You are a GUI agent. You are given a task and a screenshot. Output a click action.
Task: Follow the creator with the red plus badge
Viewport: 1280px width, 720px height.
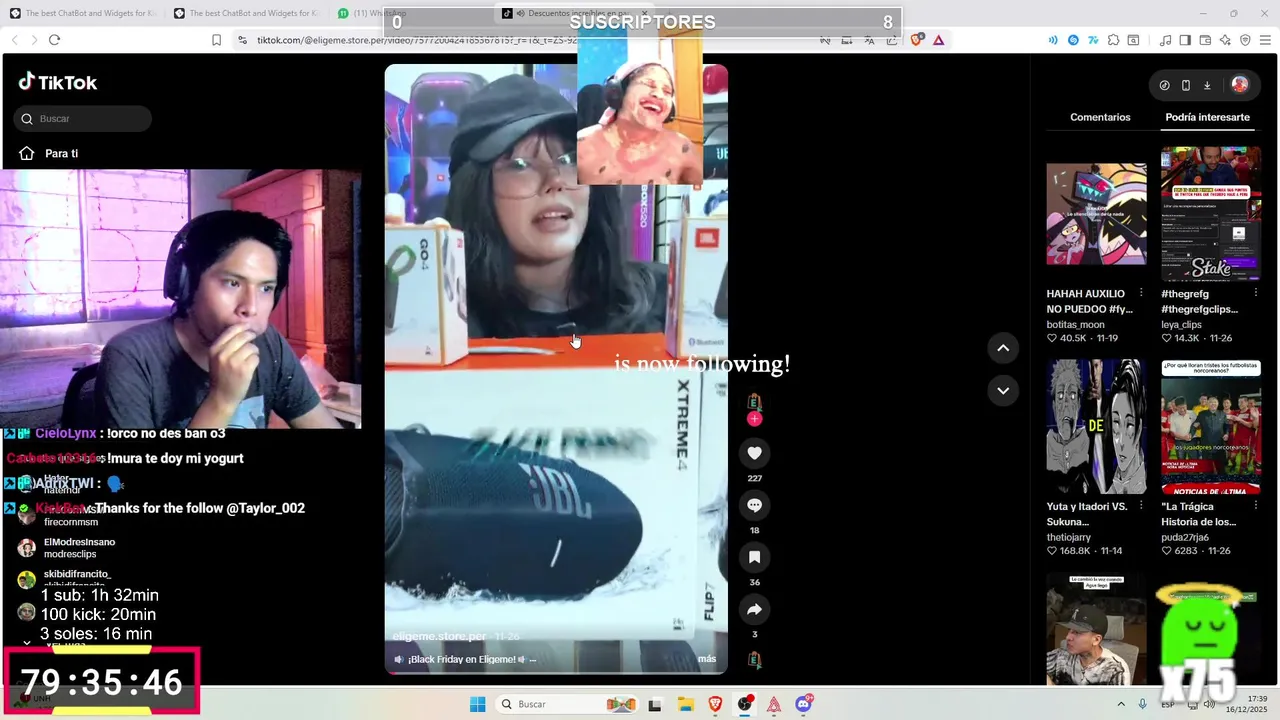(x=754, y=419)
